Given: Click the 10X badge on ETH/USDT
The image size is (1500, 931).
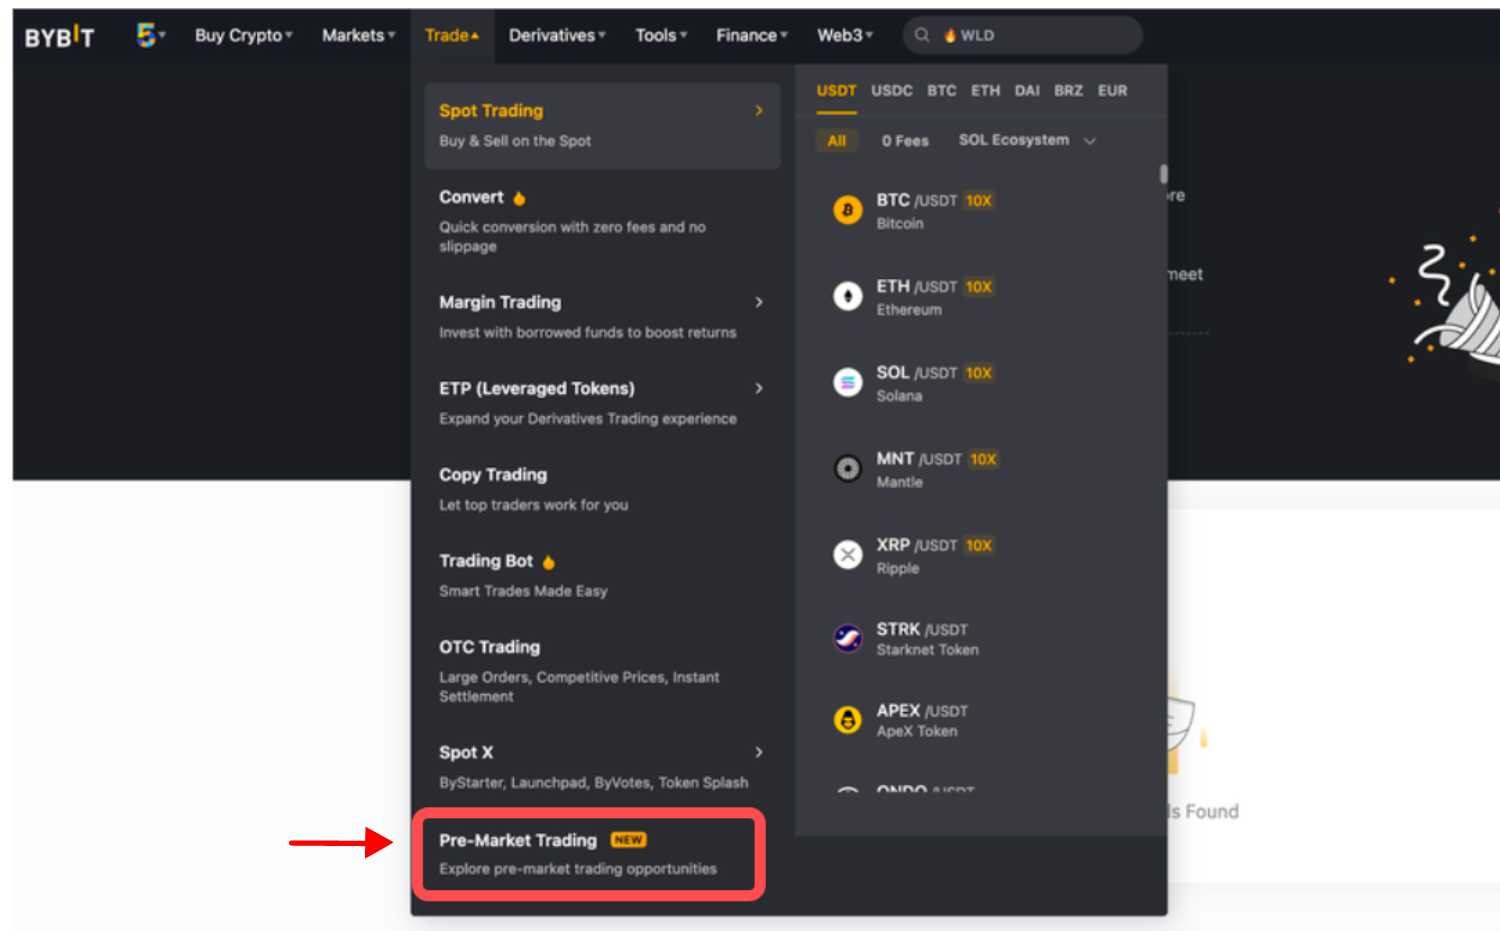Looking at the screenshot, I should (978, 286).
